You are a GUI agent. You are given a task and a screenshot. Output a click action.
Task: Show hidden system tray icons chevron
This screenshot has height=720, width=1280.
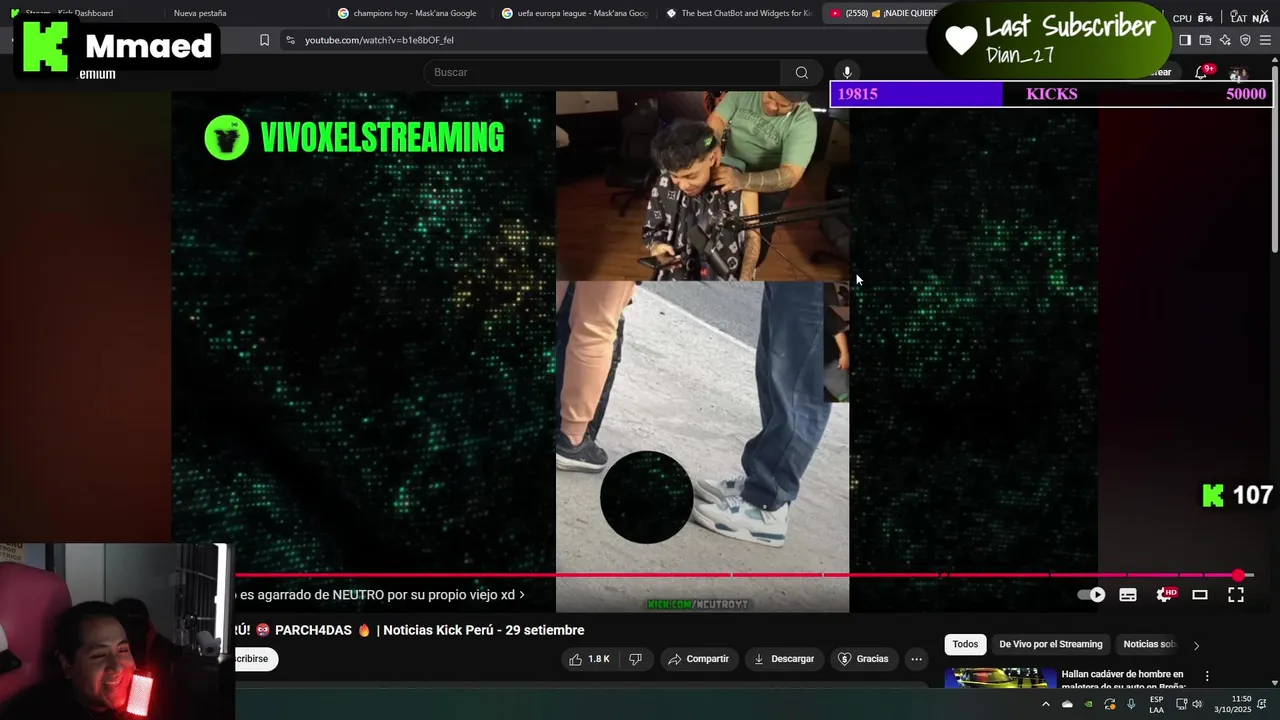coord(1046,705)
